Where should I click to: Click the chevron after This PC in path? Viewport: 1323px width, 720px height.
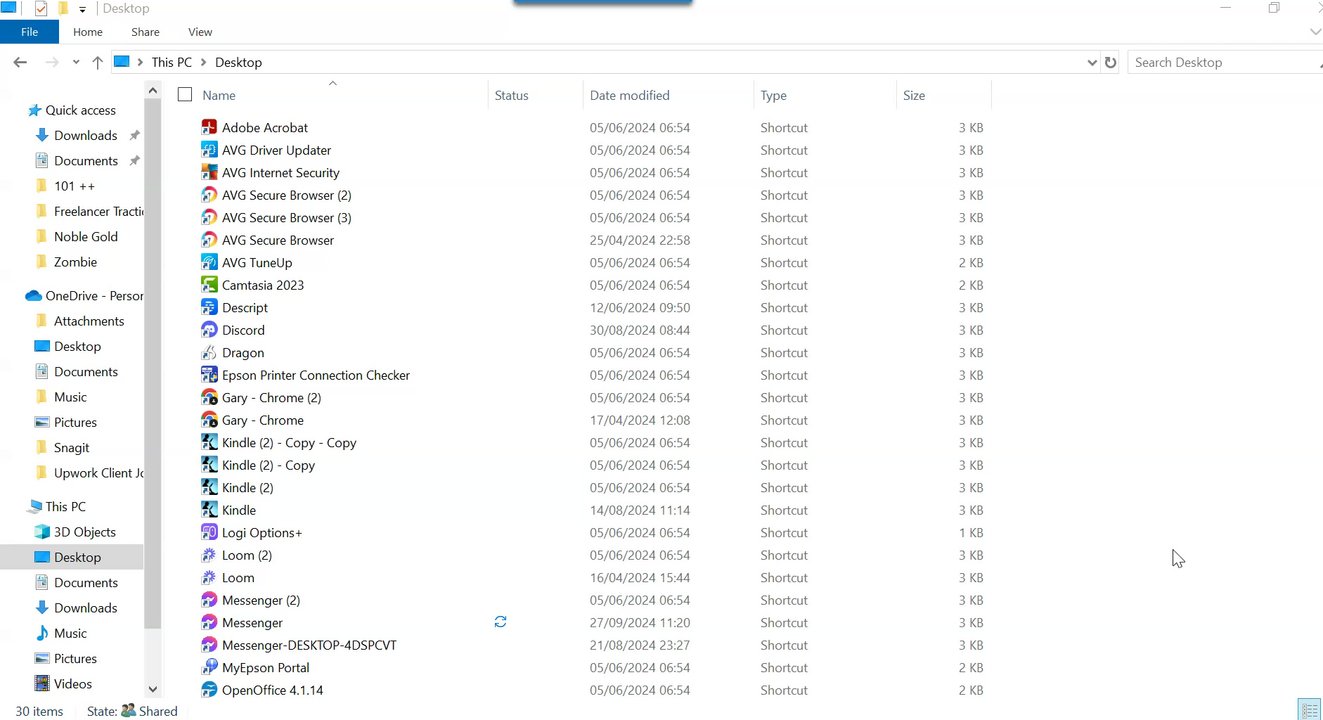[204, 62]
